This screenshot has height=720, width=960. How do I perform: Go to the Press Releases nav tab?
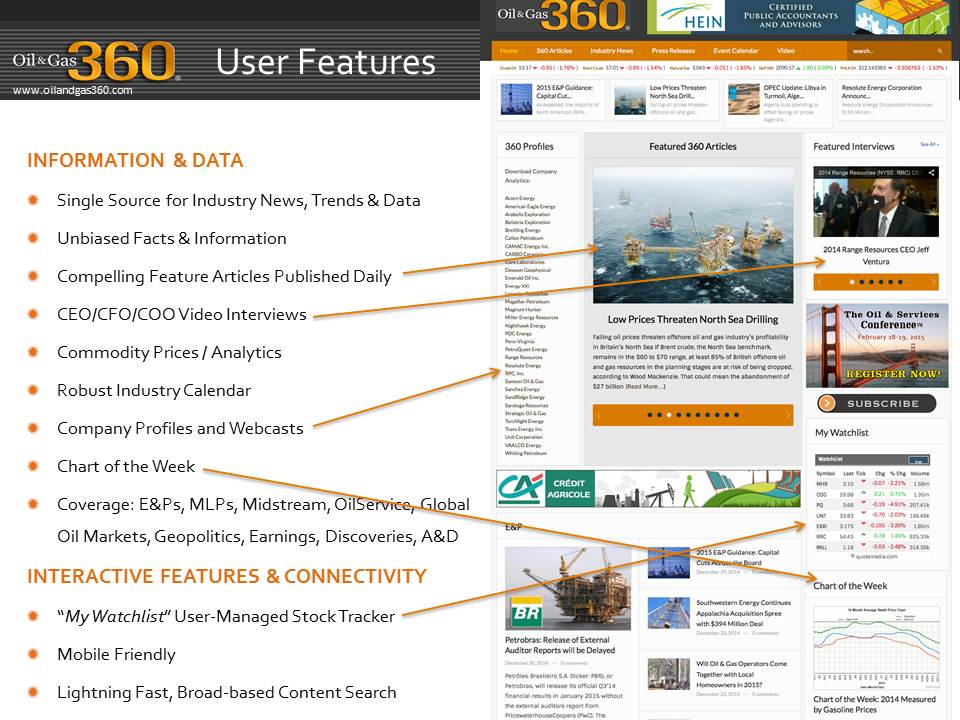pyautogui.click(x=672, y=50)
